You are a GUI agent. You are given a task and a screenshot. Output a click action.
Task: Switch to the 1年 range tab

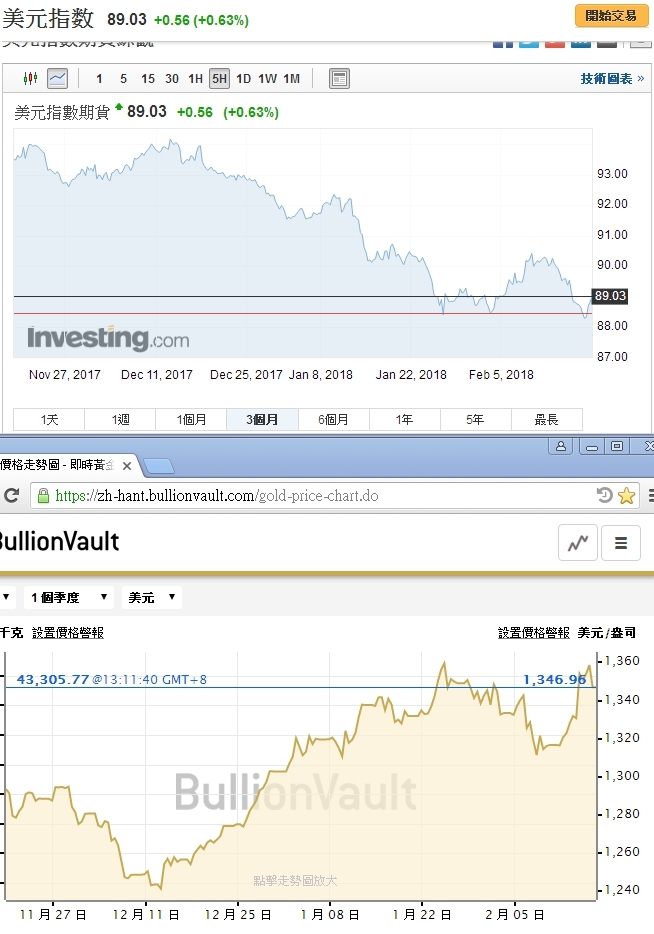click(x=404, y=420)
